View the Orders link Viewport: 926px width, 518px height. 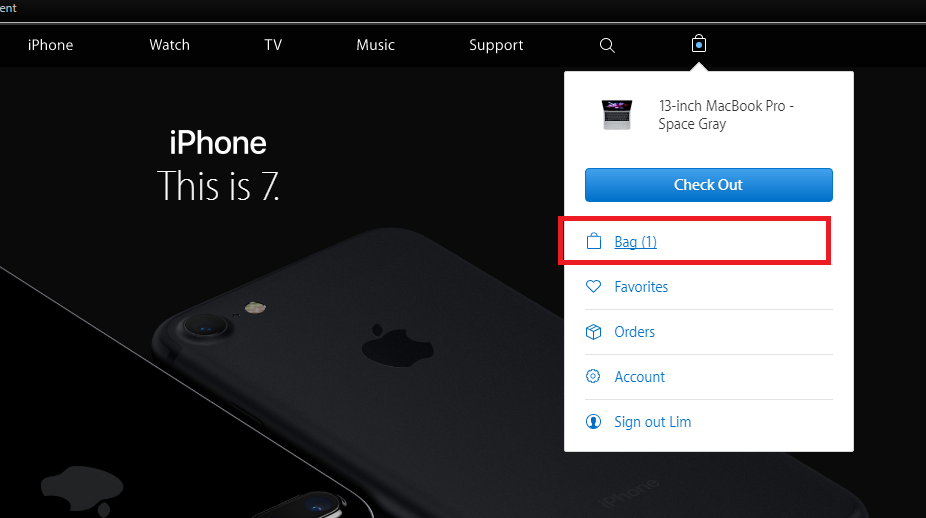click(634, 332)
